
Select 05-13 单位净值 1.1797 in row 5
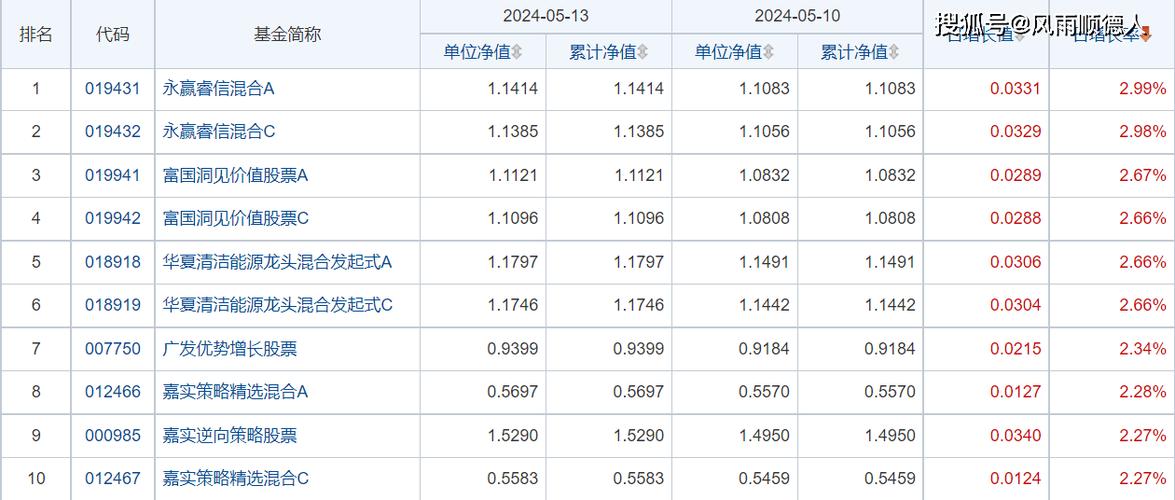tap(513, 262)
